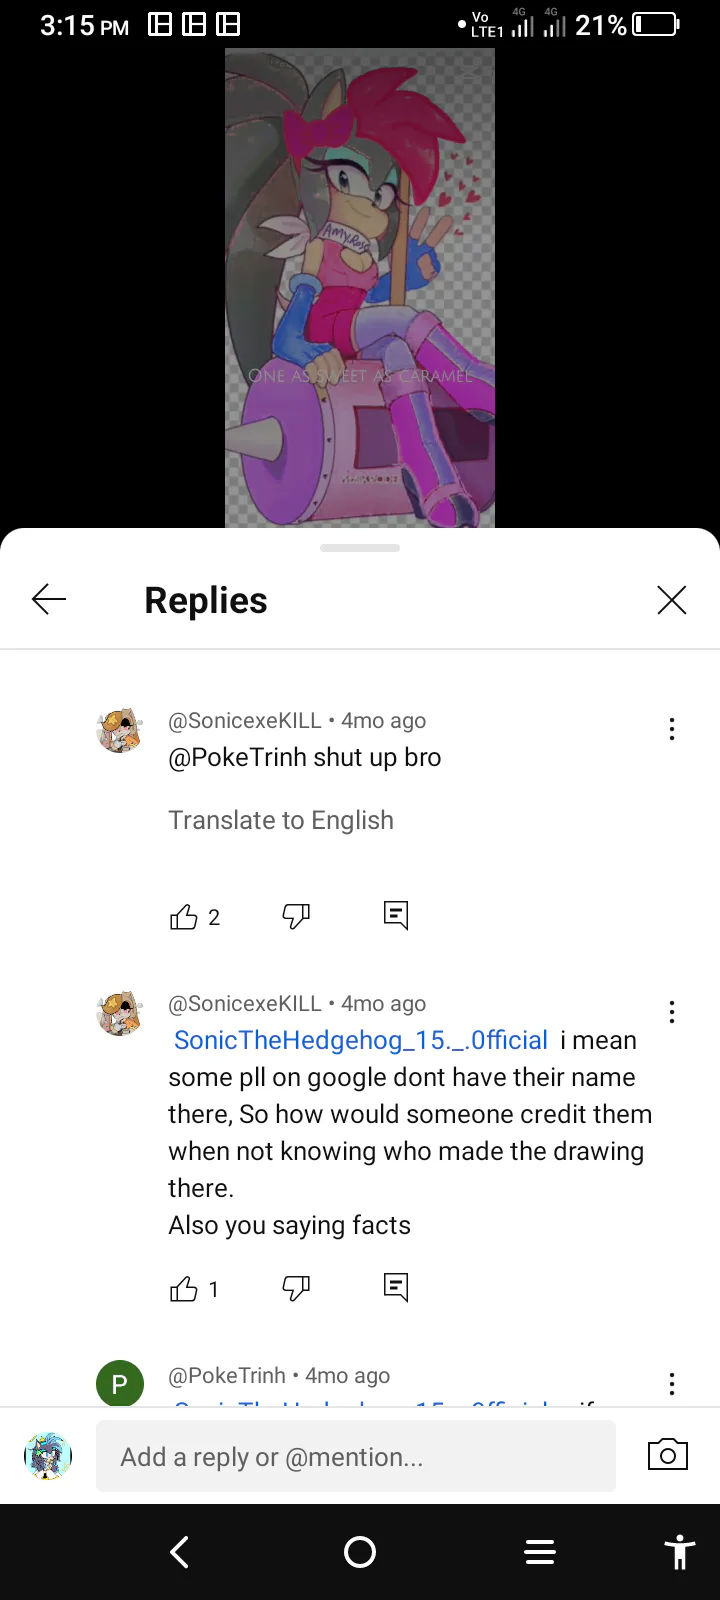Open SonicTheHedgehog_15._.0fficial mention link

[x=361, y=1040]
